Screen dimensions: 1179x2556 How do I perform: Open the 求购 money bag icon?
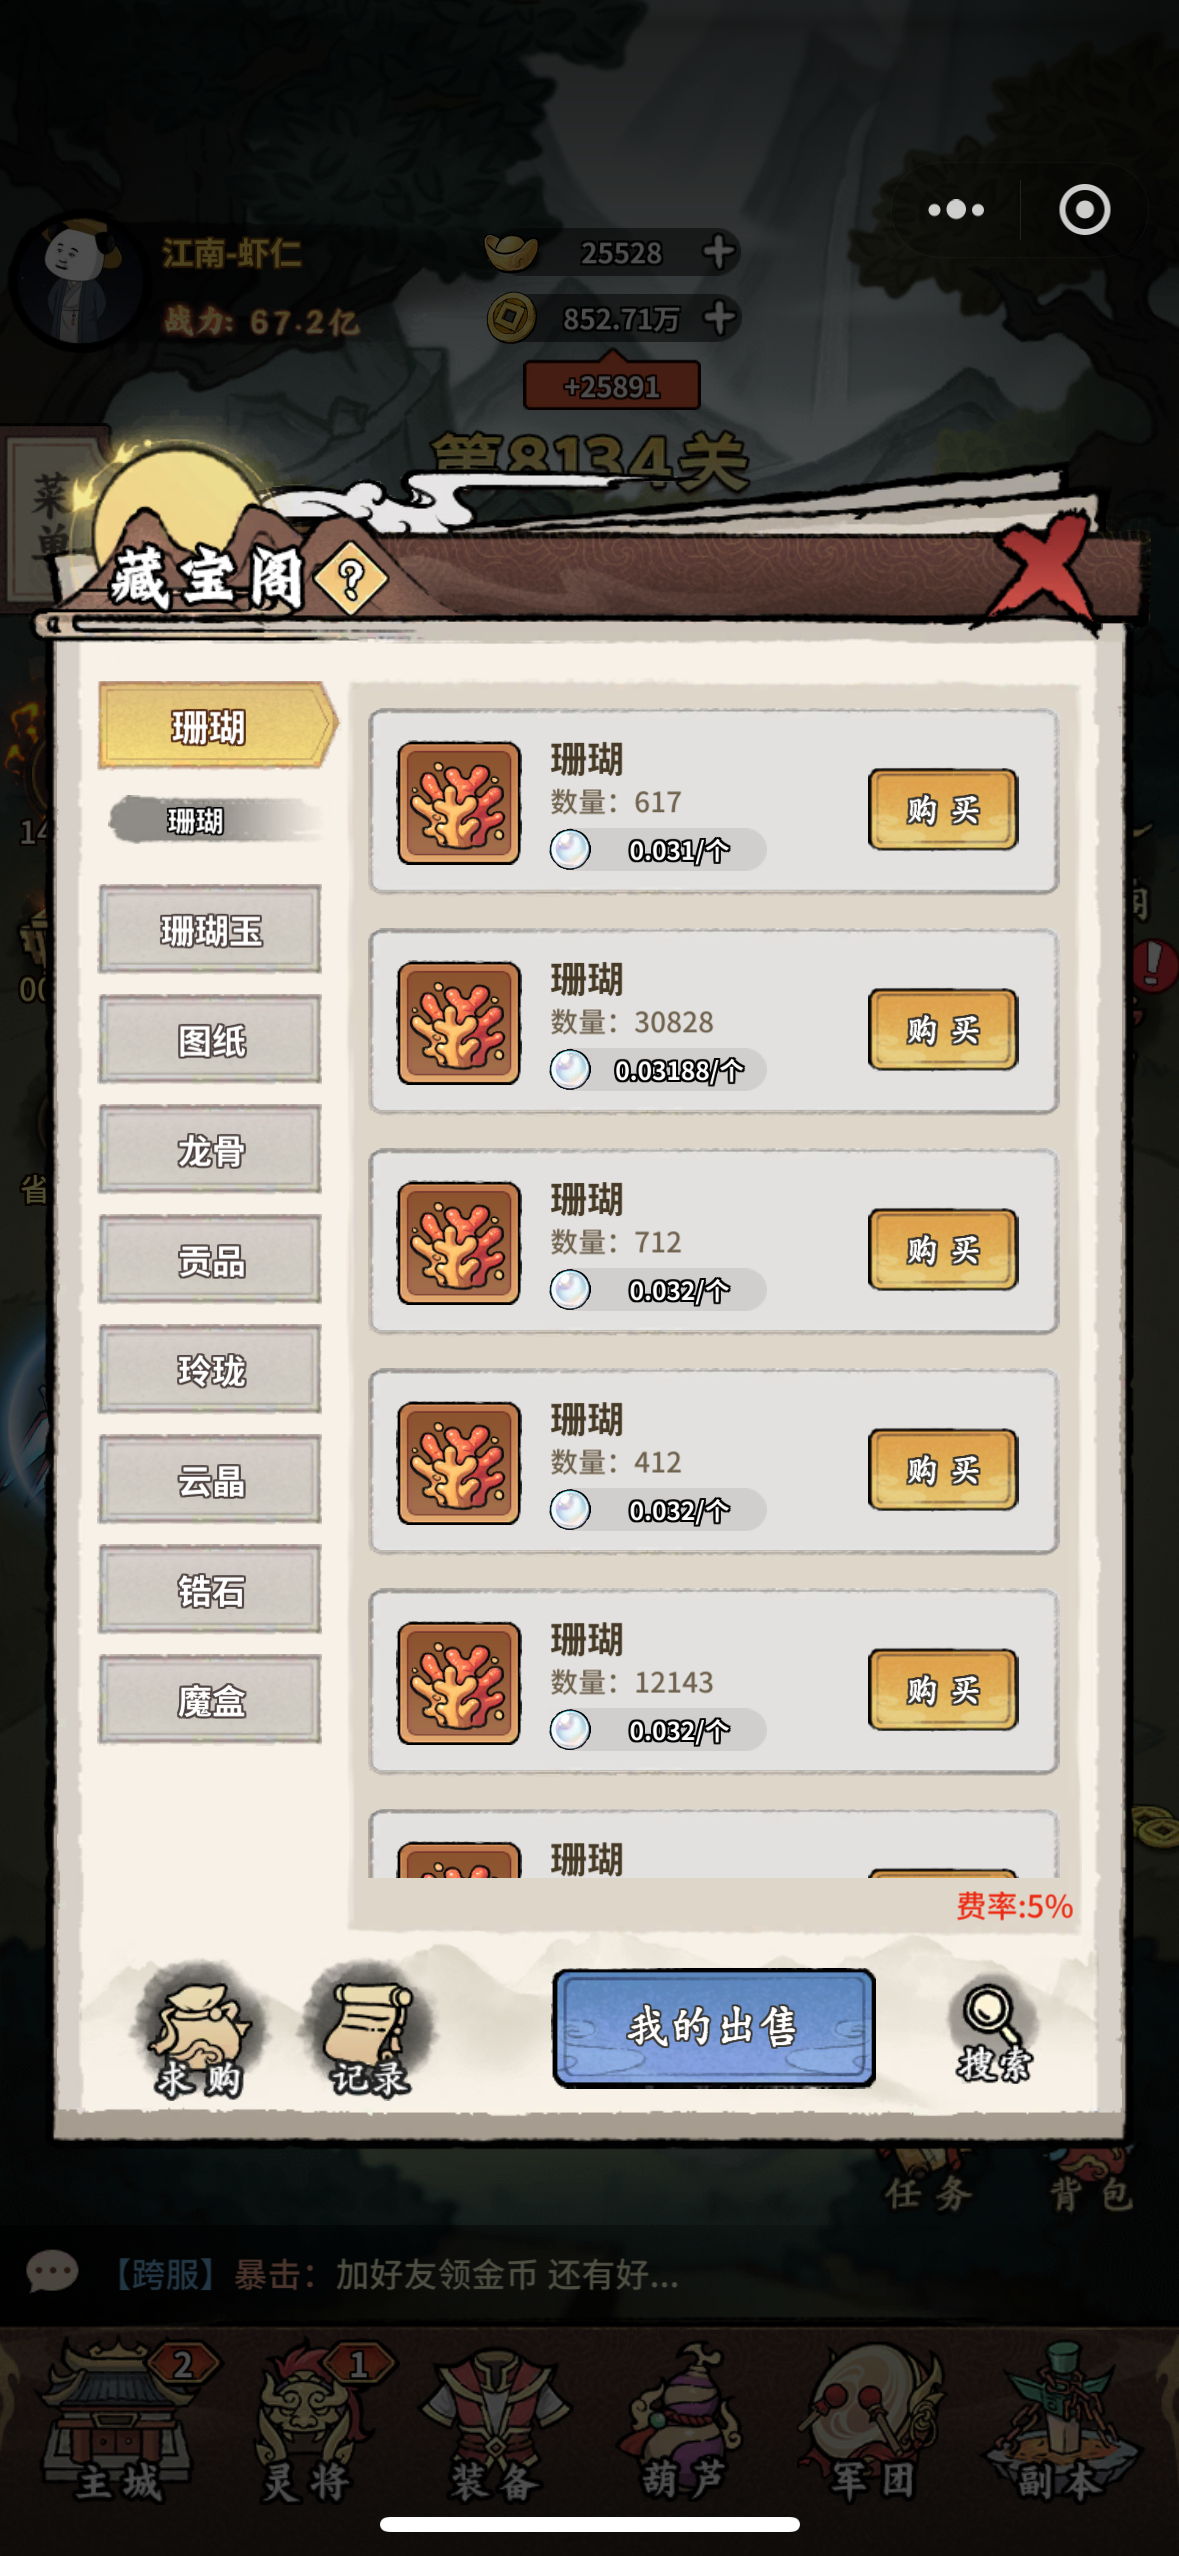pyautogui.click(x=199, y=2030)
